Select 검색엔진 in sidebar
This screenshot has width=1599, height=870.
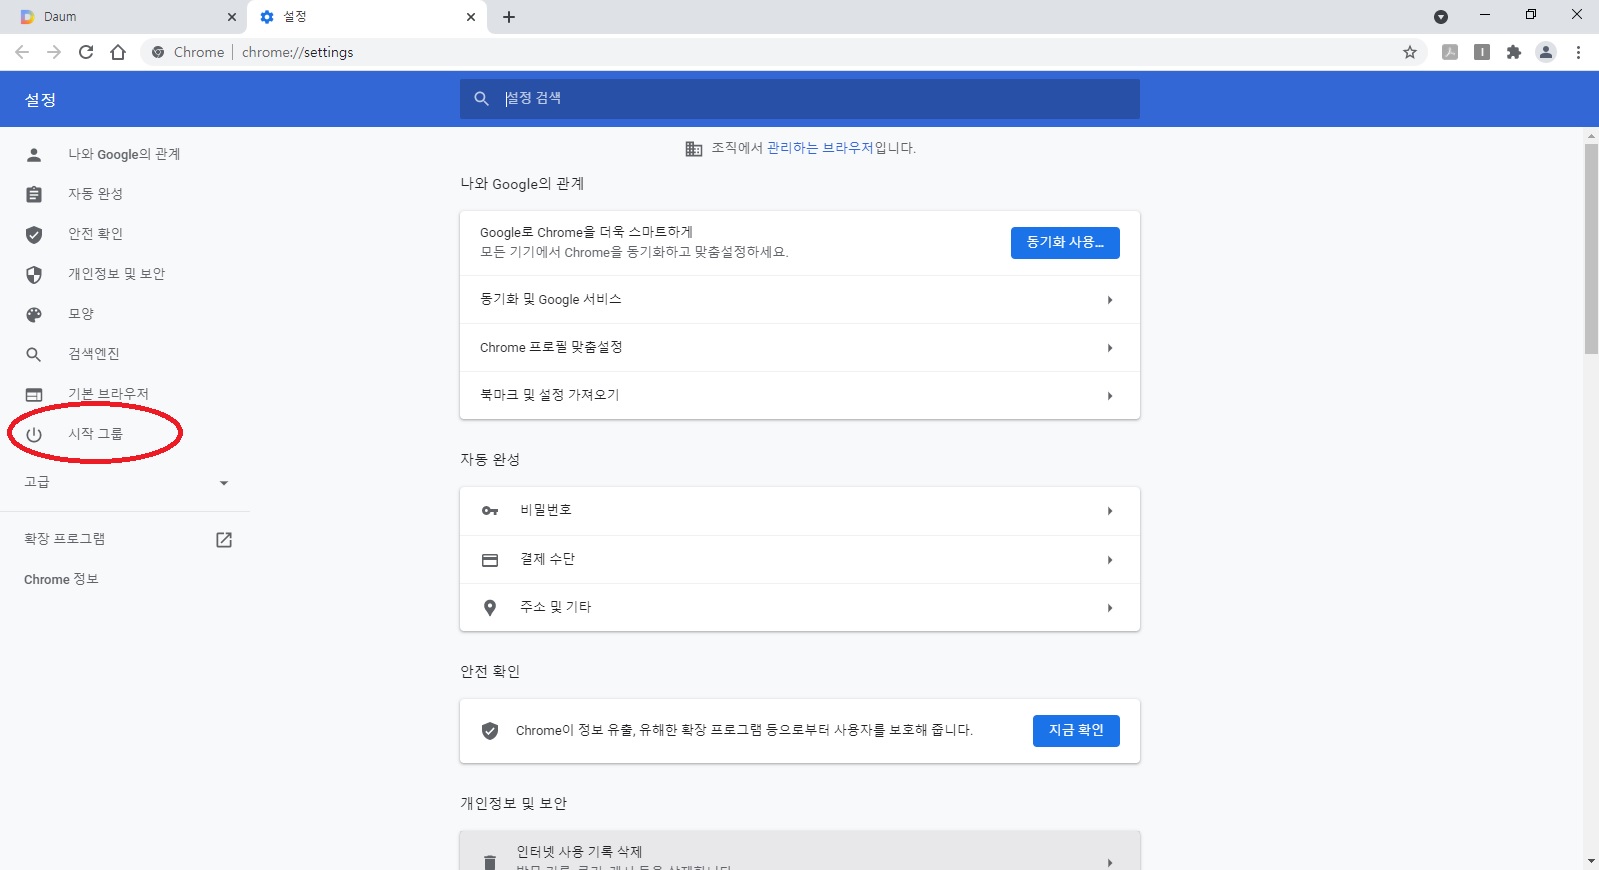click(94, 354)
